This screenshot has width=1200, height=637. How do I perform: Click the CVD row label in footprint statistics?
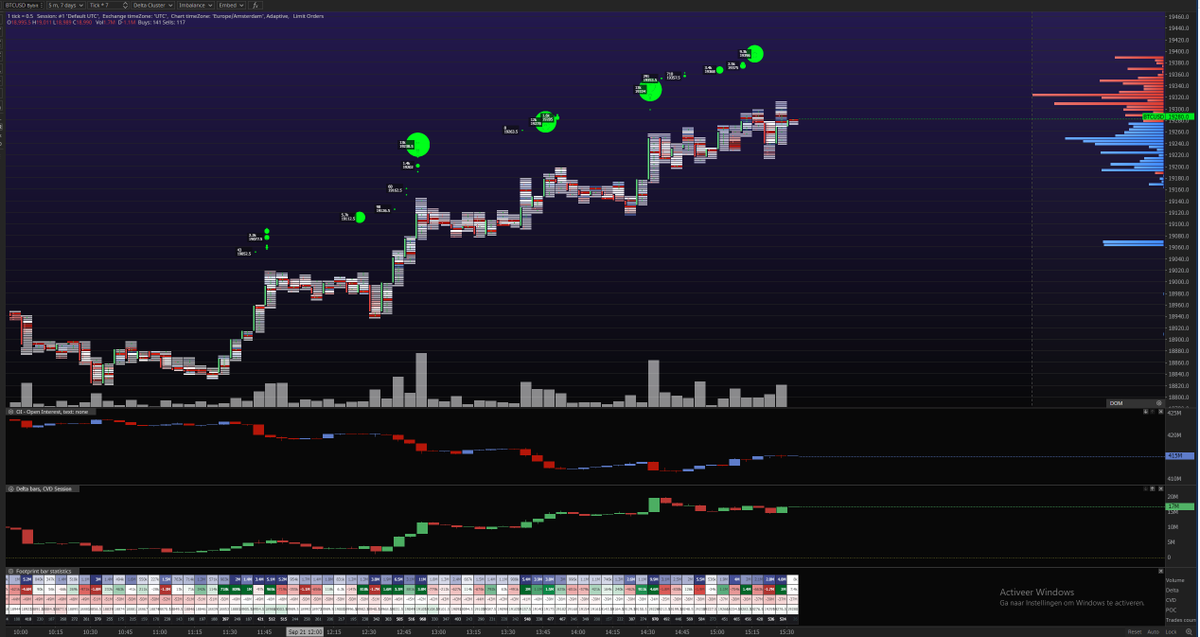[x=1172, y=600]
